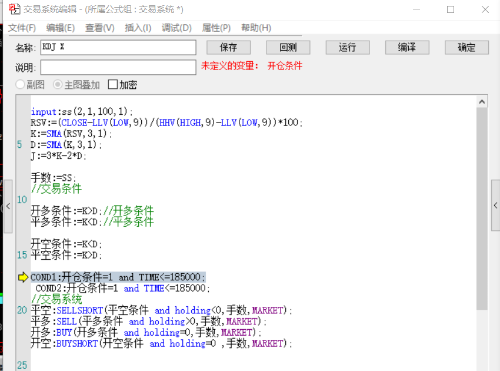
Task: Click the application icon in the title bar
Action: point(14,9)
